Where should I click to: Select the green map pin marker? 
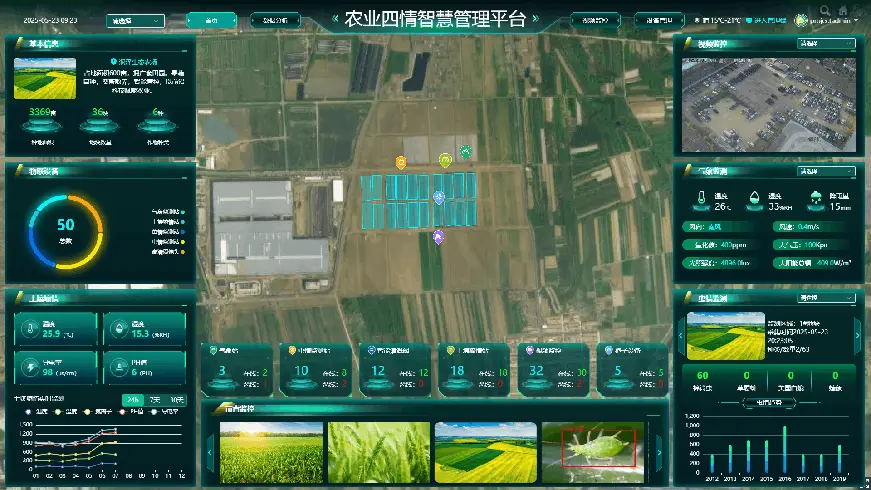tap(465, 151)
